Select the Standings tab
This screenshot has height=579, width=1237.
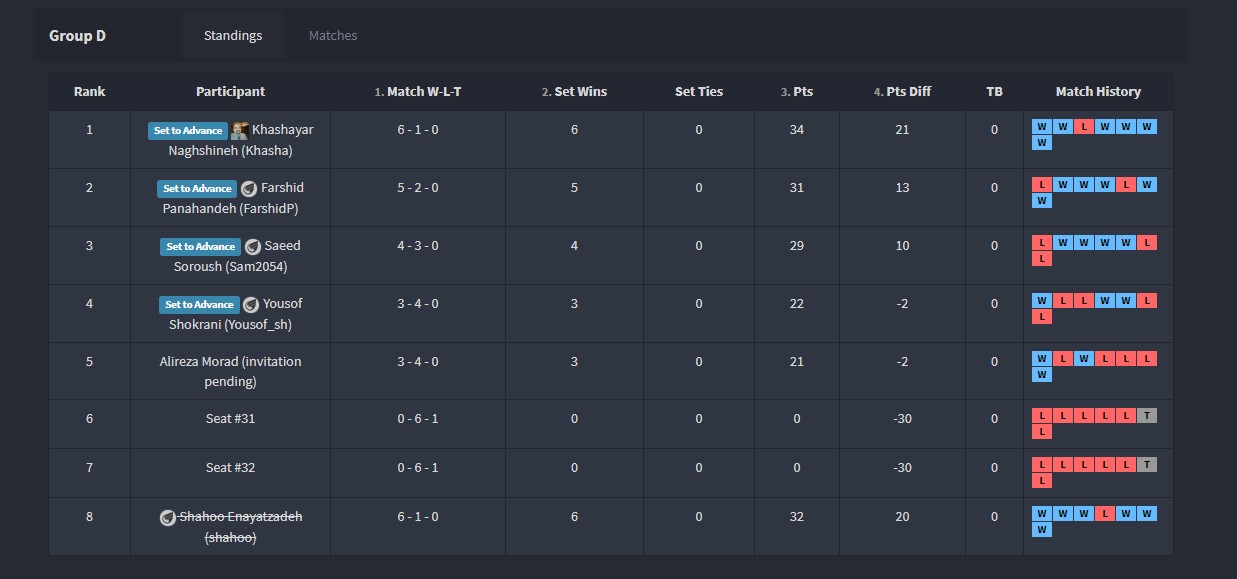pos(233,36)
